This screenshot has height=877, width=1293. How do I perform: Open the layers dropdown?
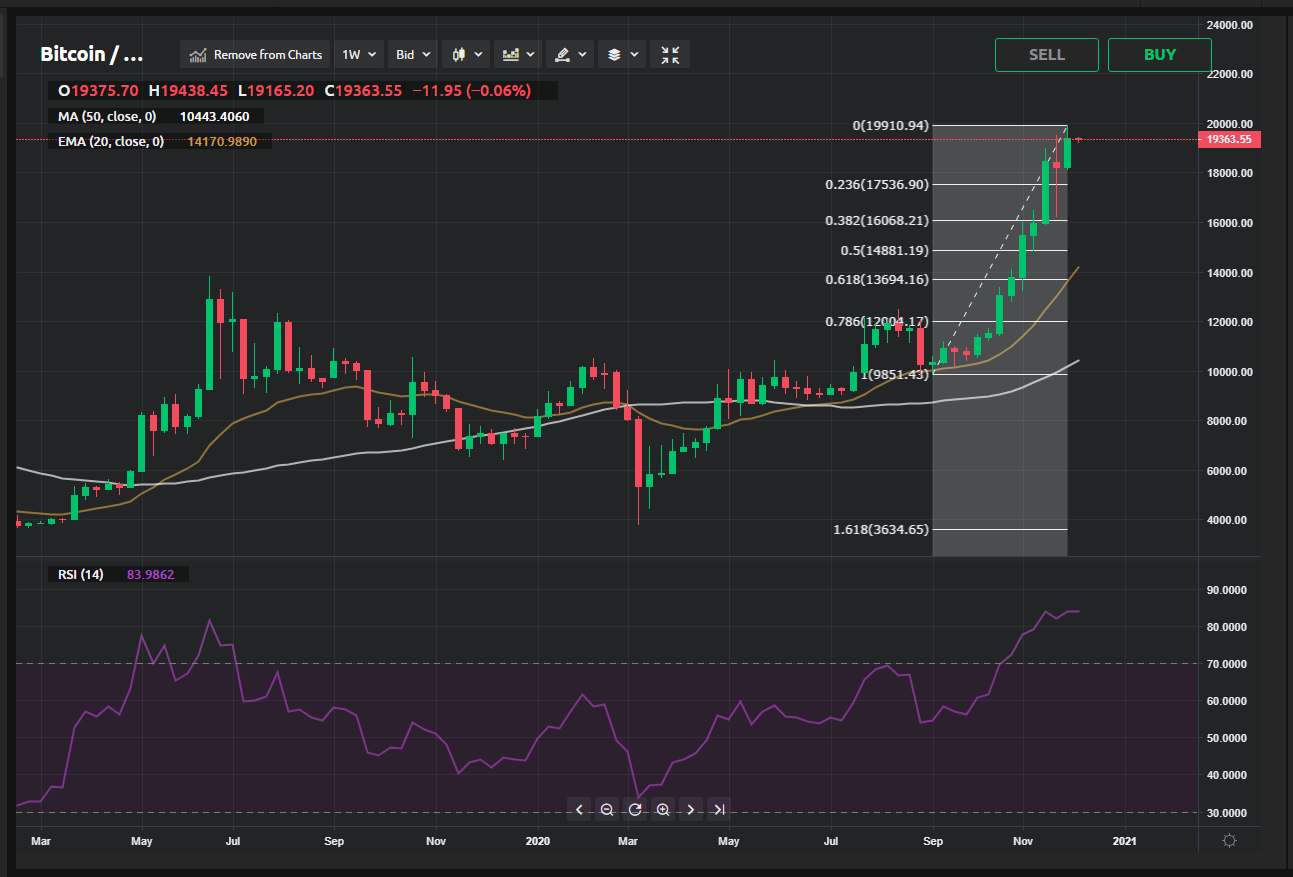pyautogui.click(x=622, y=54)
